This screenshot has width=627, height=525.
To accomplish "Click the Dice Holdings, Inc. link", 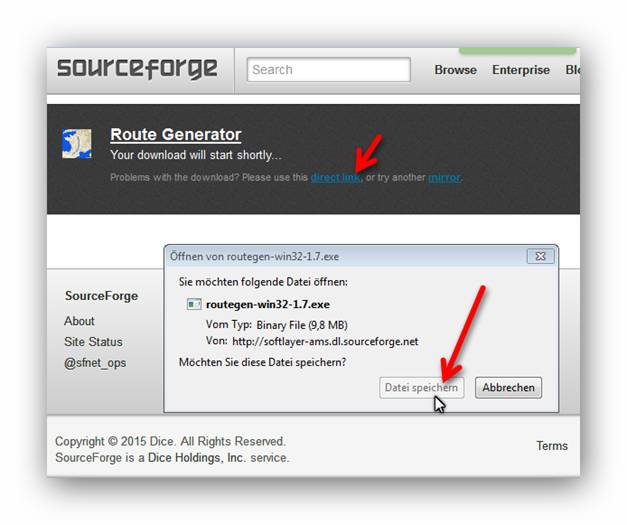I will (196, 457).
